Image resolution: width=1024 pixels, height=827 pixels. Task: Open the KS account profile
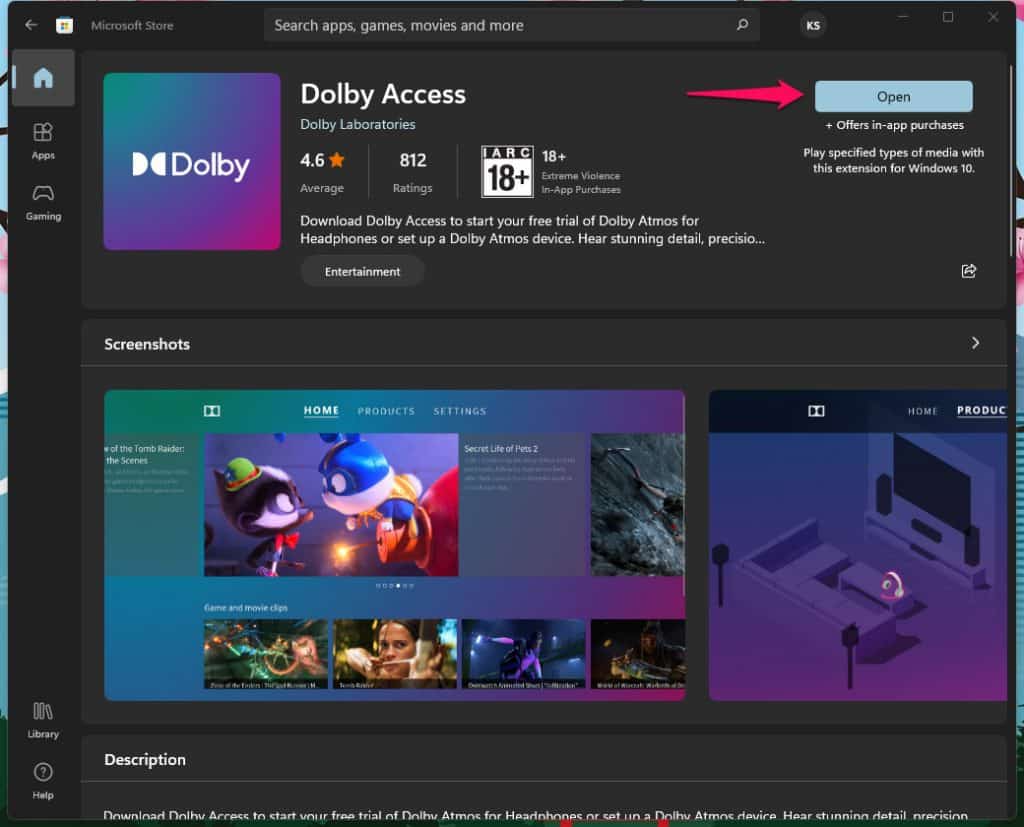coord(813,25)
